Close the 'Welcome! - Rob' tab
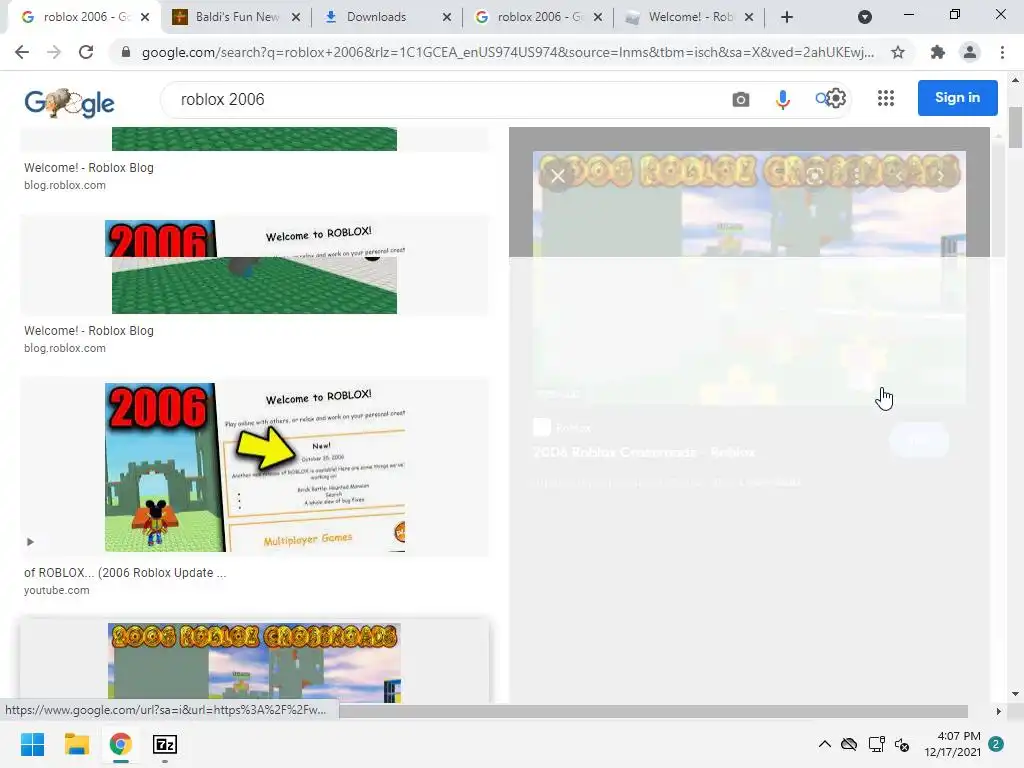This screenshot has width=1024, height=768. (x=749, y=17)
